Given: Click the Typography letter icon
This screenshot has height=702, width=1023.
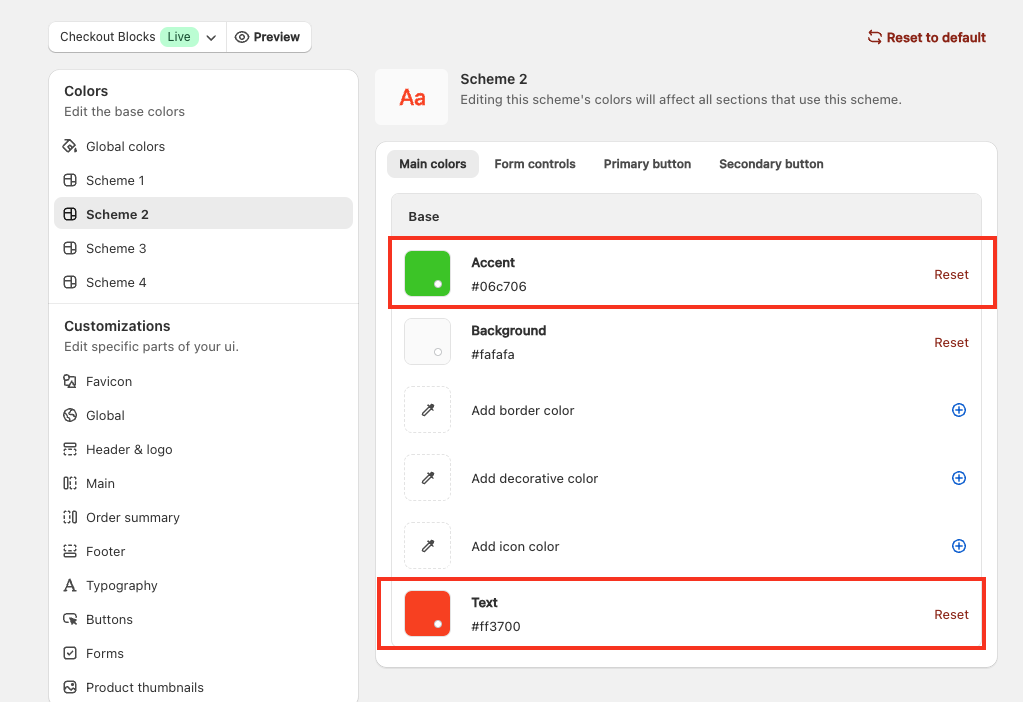Looking at the screenshot, I should (x=70, y=585).
